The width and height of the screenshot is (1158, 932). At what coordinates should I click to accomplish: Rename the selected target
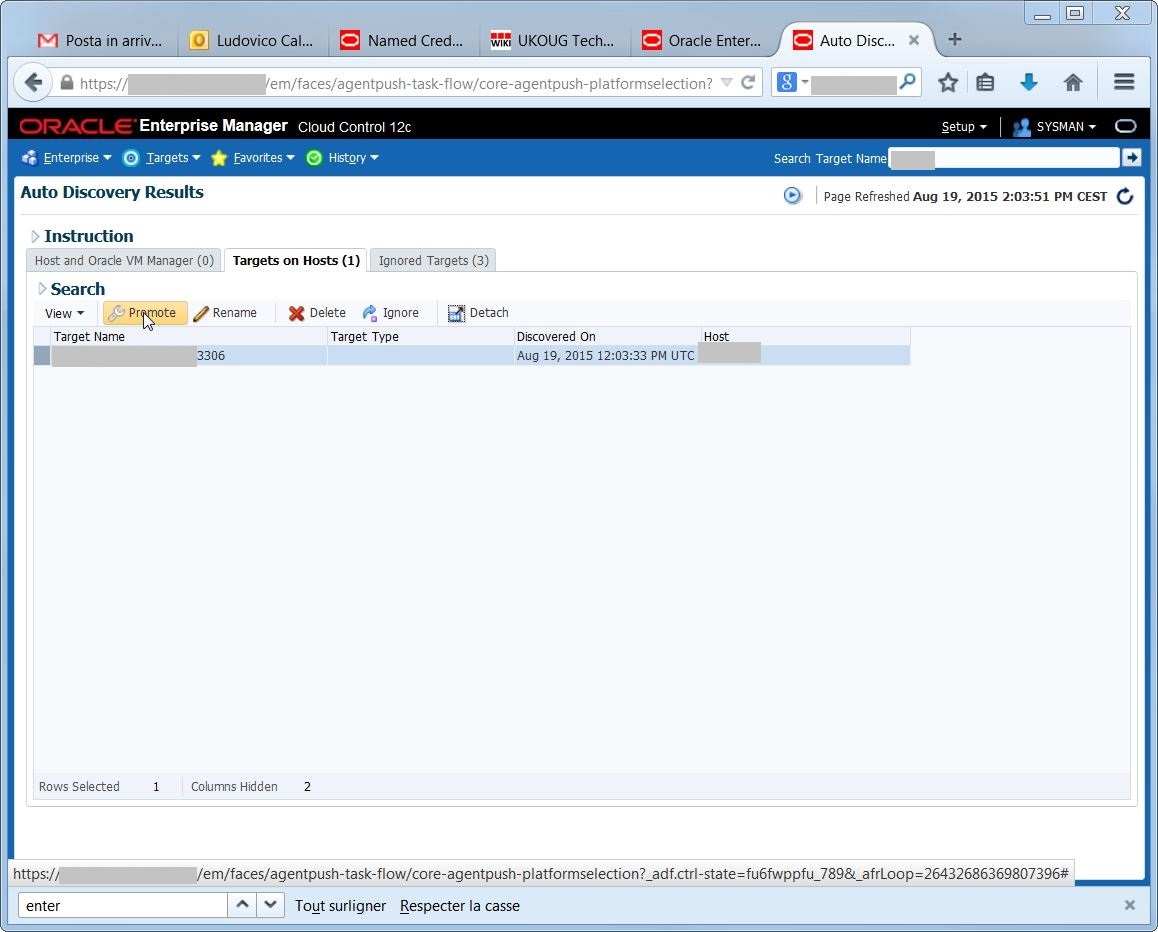pyautogui.click(x=225, y=312)
